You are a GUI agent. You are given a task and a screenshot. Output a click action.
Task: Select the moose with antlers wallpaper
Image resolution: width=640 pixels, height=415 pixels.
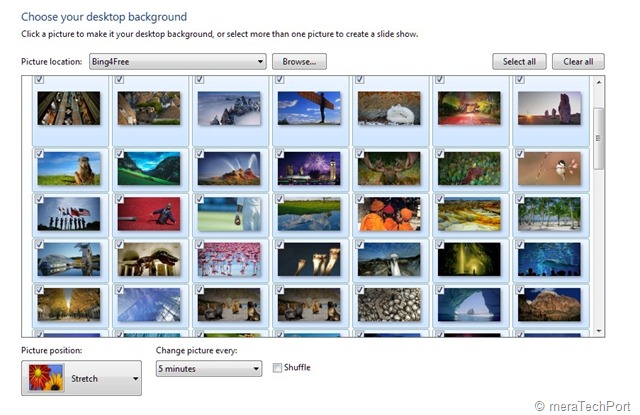coord(389,169)
